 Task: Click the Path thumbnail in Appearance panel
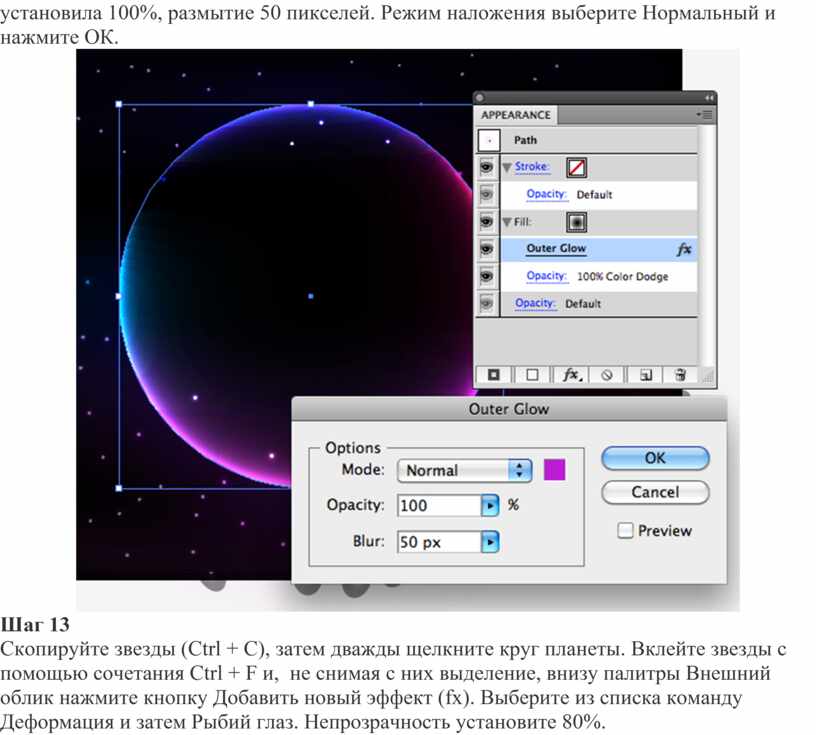click(489, 140)
